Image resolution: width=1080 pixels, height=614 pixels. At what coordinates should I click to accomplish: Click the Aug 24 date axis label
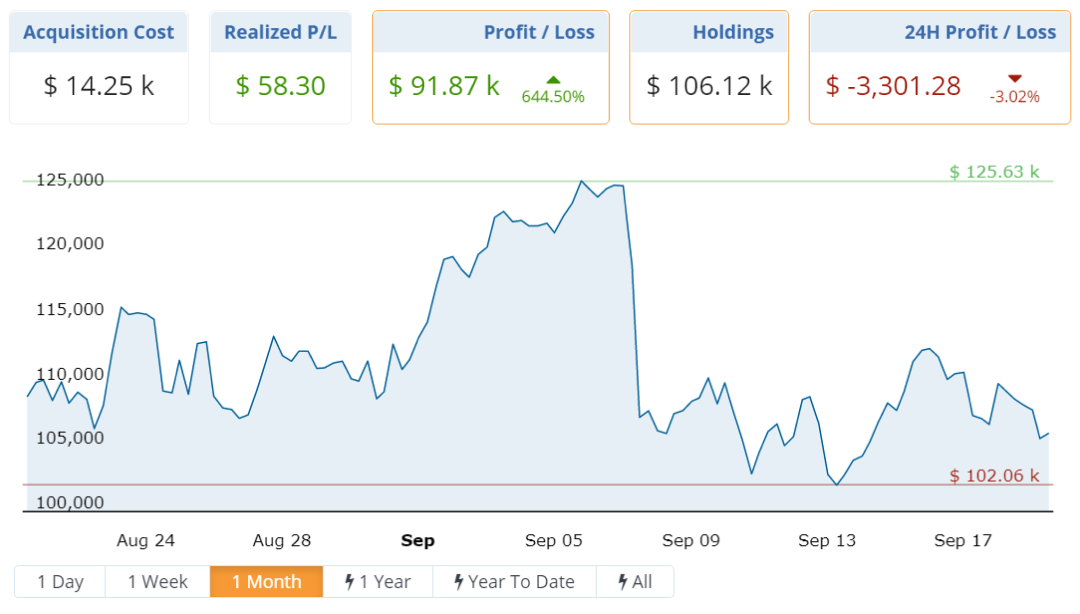146,541
